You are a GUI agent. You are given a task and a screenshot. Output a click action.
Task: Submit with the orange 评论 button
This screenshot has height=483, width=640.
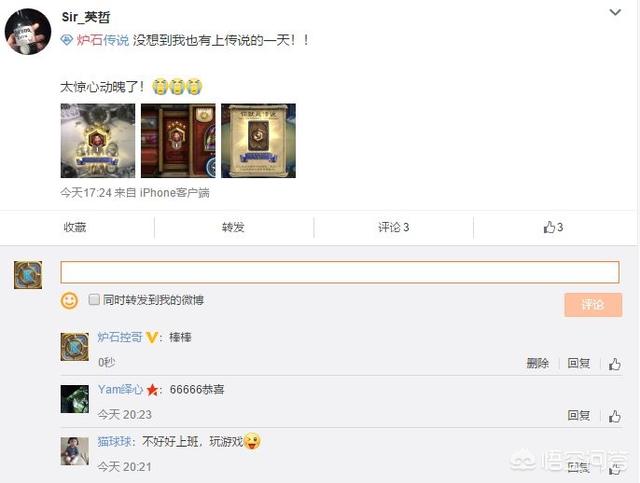593,305
